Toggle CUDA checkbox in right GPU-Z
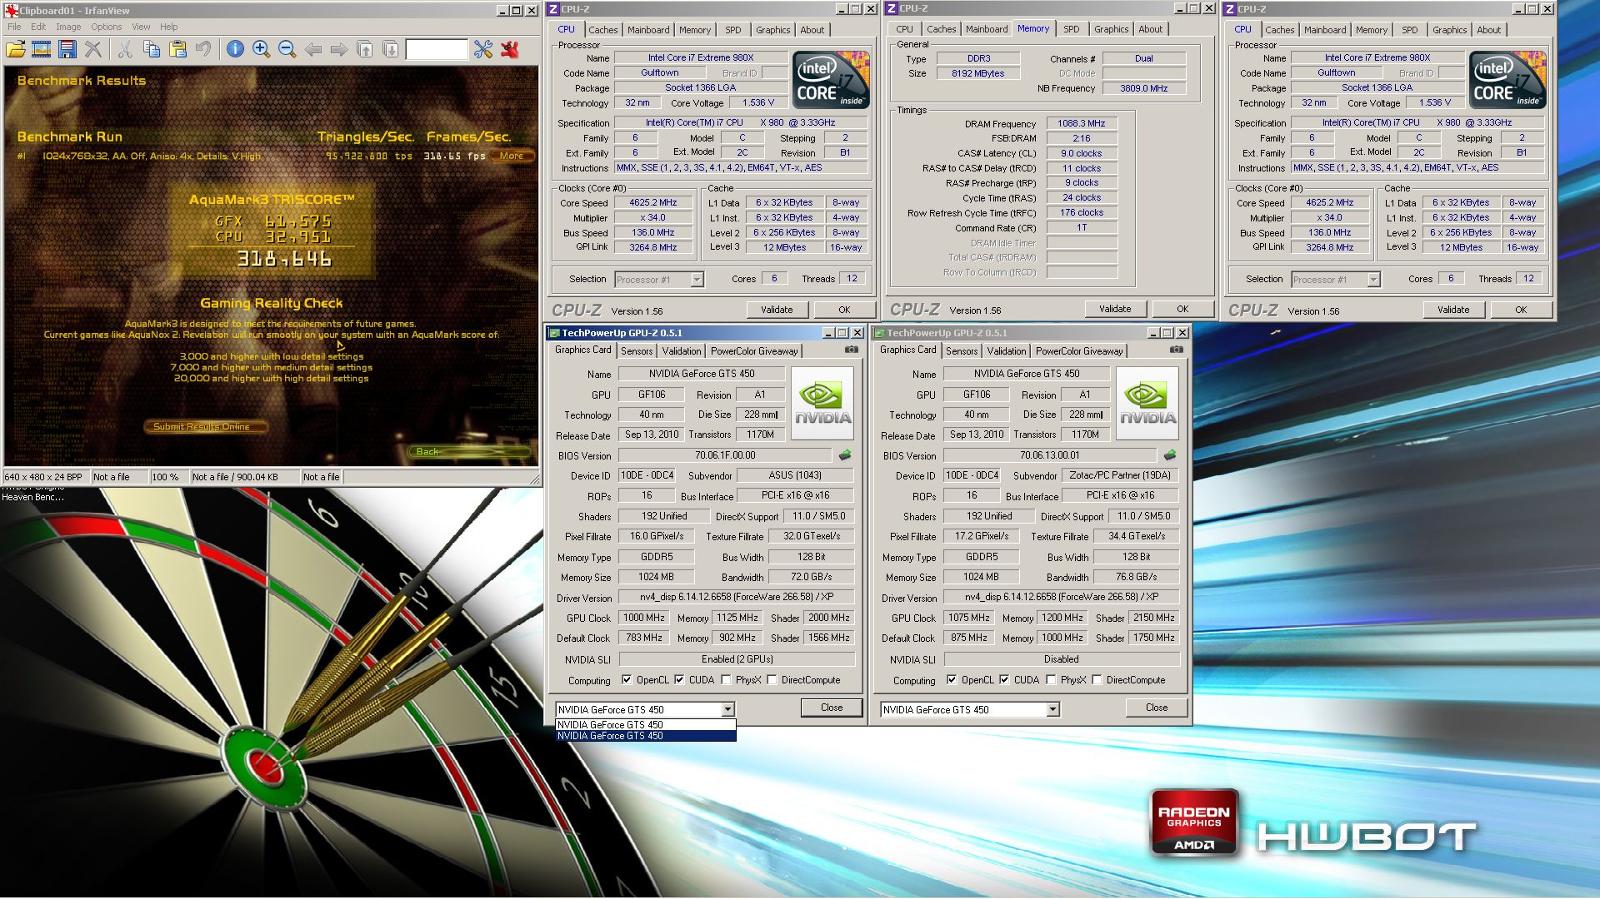Image resolution: width=1600 pixels, height=899 pixels. click(1004, 680)
